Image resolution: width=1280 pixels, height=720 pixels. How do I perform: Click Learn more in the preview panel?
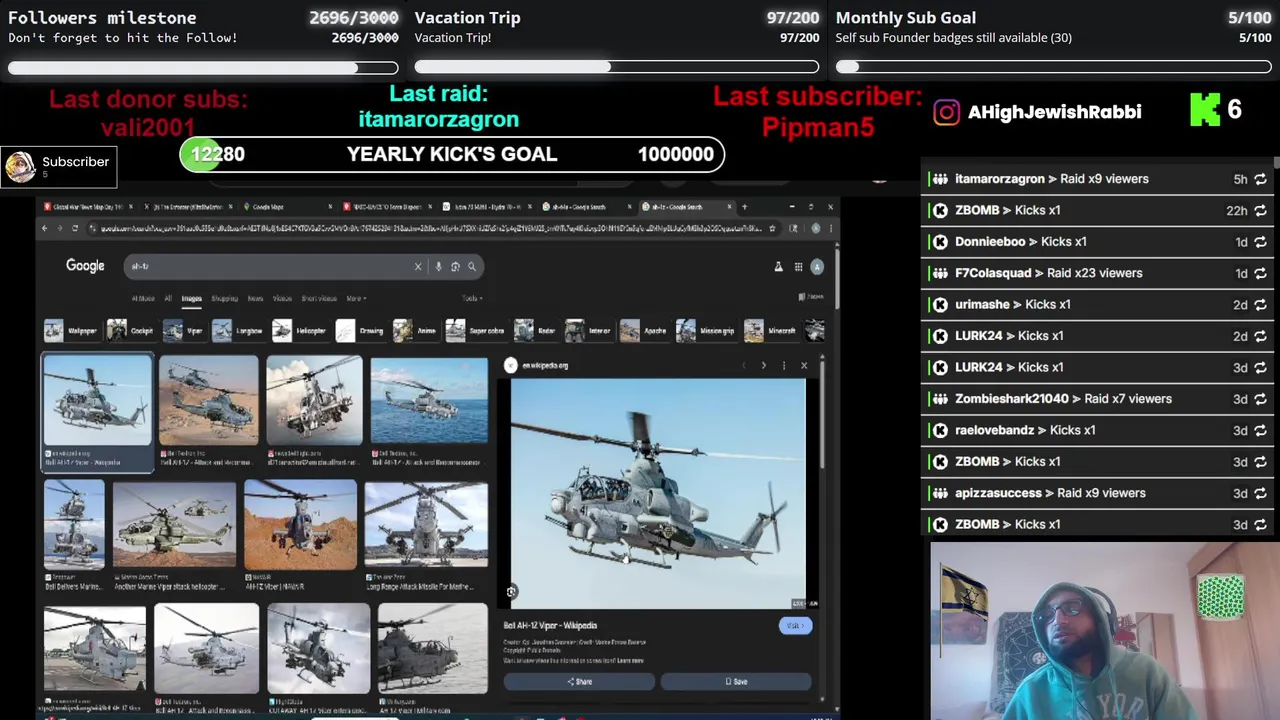(630, 661)
